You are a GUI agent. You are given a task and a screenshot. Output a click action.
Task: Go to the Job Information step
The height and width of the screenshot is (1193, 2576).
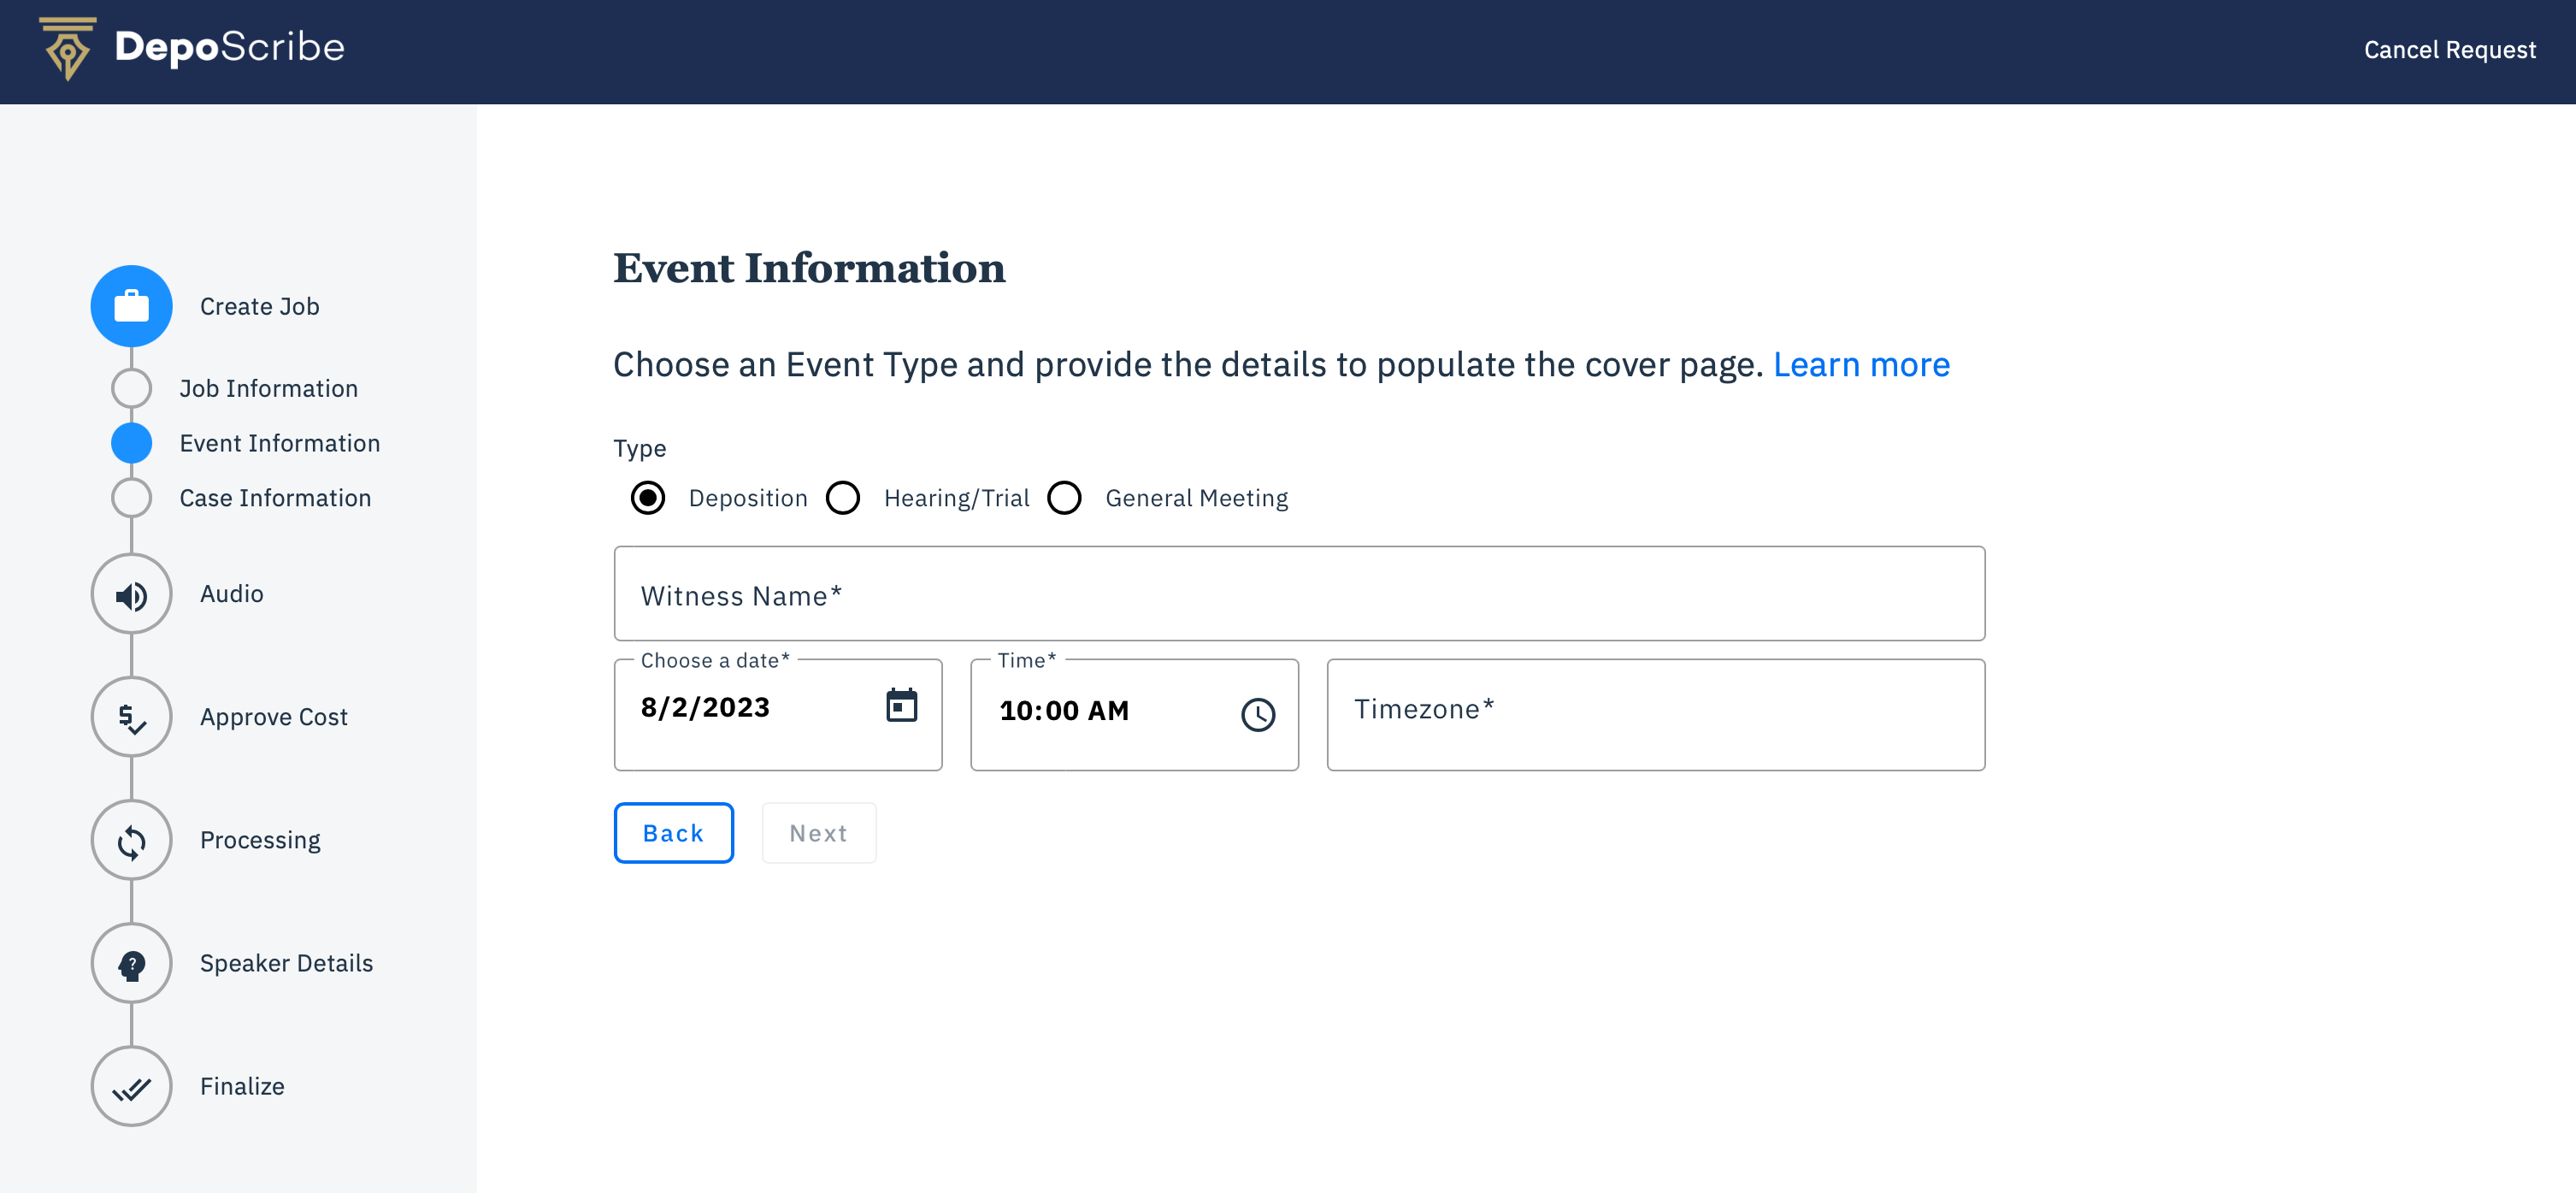pos(268,388)
